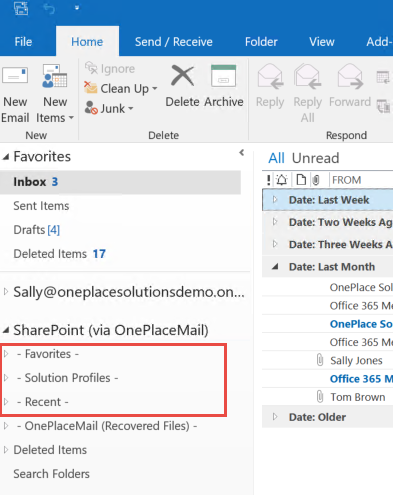Open the Folder ribbon tab
Image resolution: width=393 pixels, height=495 pixels.
click(261, 42)
